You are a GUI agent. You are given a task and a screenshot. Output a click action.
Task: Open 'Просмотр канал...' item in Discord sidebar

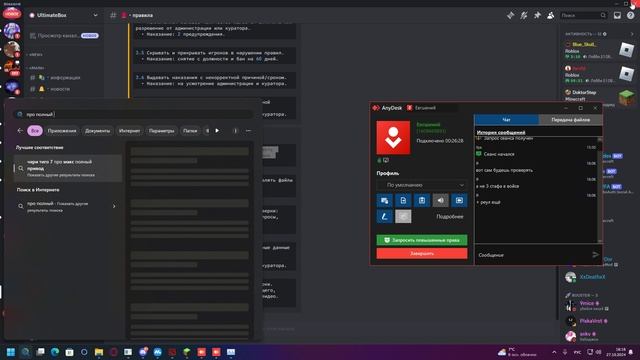coord(64,36)
